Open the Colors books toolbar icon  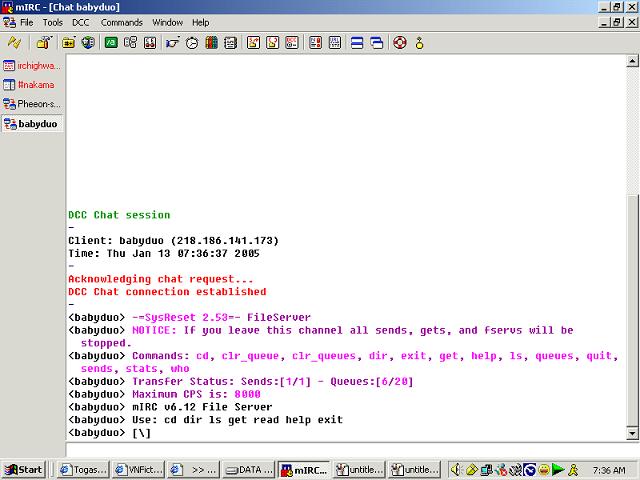pos(211,42)
